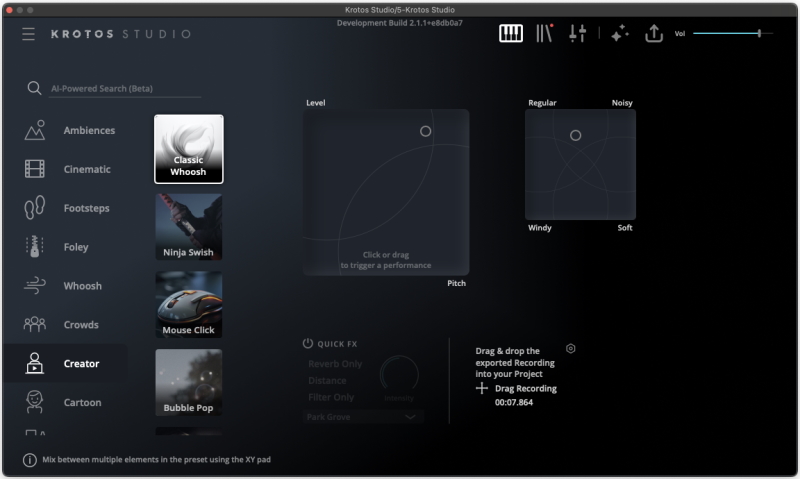Open the Park Grove reverb dropdown
Image resolution: width=800 pixels, height=479 pixels.
[x=363, y=417]
